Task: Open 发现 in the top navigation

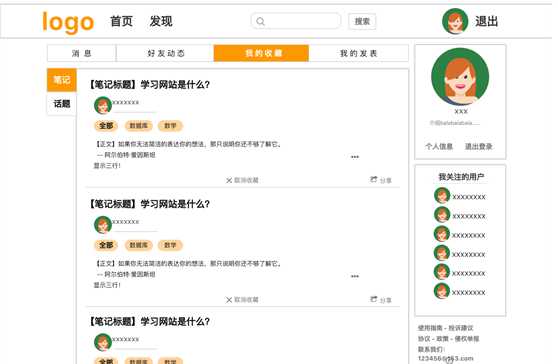Action: (161, 21)
